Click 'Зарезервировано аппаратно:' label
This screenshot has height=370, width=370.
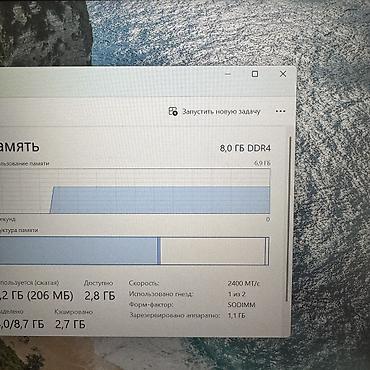pos(175,315)
